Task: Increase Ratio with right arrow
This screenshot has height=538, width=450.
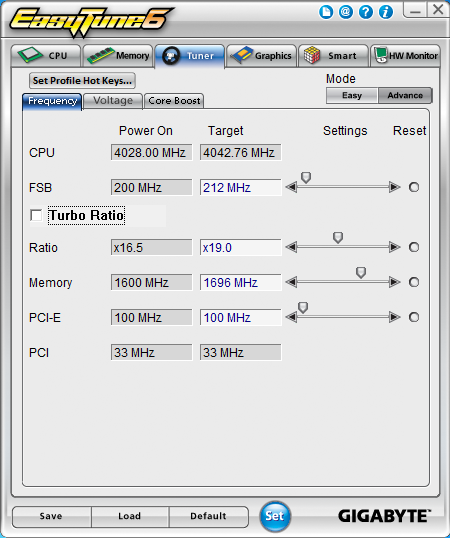Action: tap(395, 247)
